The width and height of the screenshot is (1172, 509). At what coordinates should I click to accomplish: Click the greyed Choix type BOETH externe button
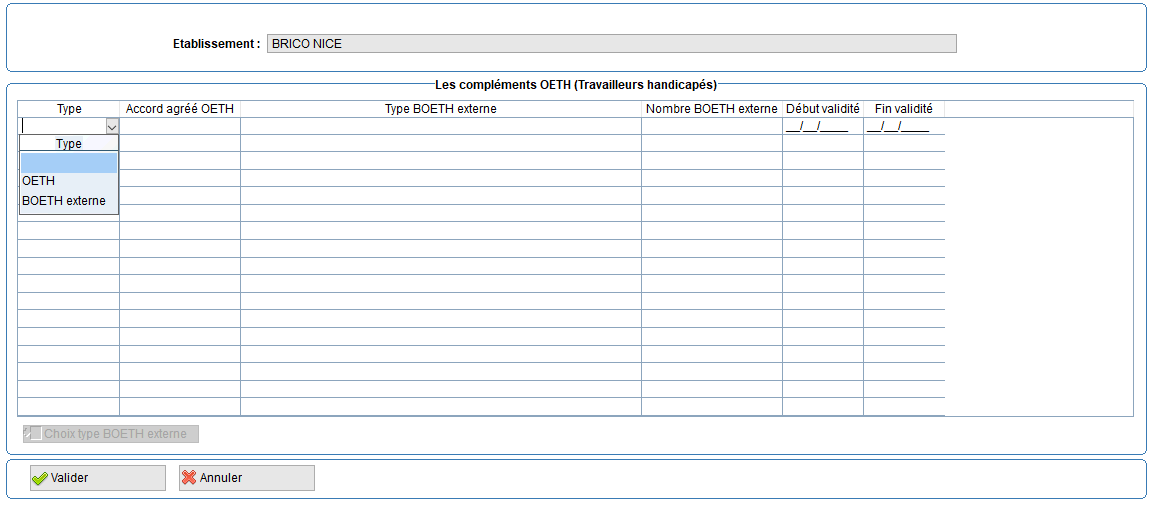pos(111,434)
